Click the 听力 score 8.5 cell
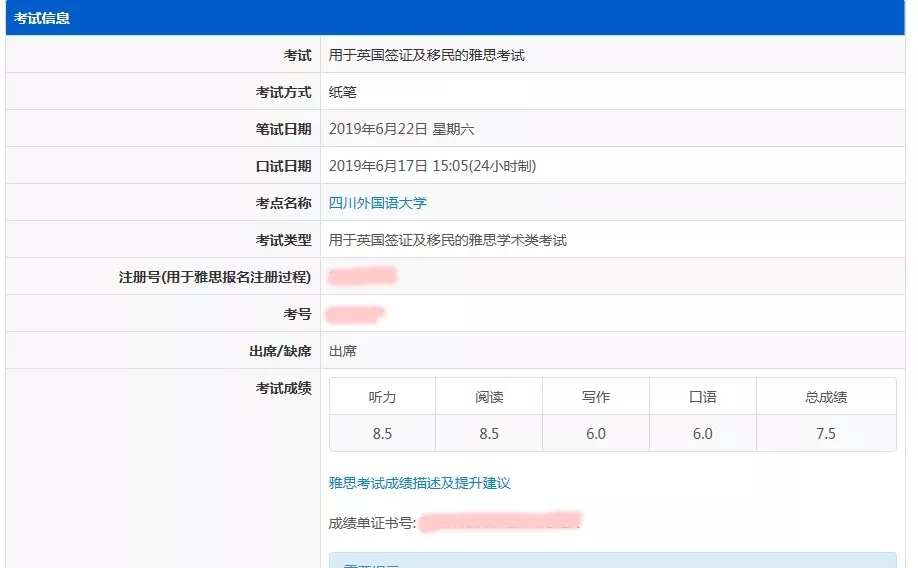This screenshot has width=918, height=568. point(382,434)
